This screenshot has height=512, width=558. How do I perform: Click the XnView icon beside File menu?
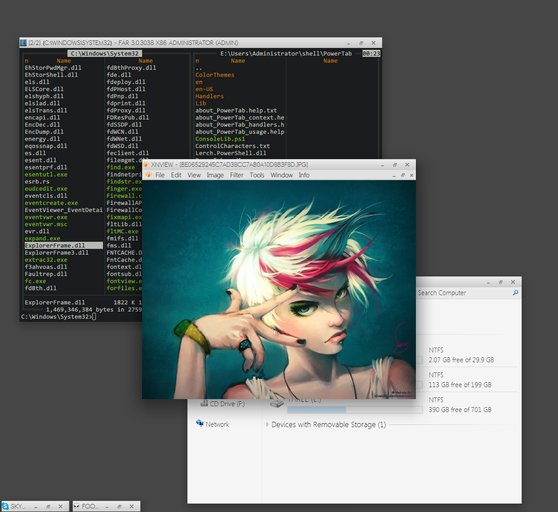(x=148, y=175)
